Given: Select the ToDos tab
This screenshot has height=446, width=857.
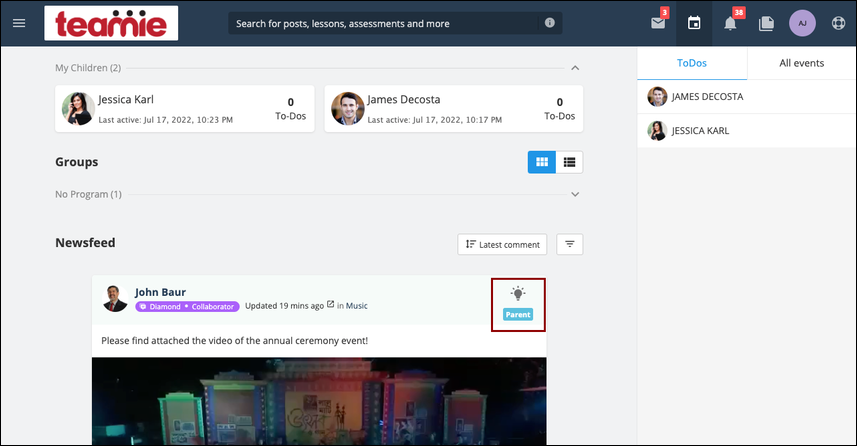Looking at the screenshot, I should pos(692,63).
